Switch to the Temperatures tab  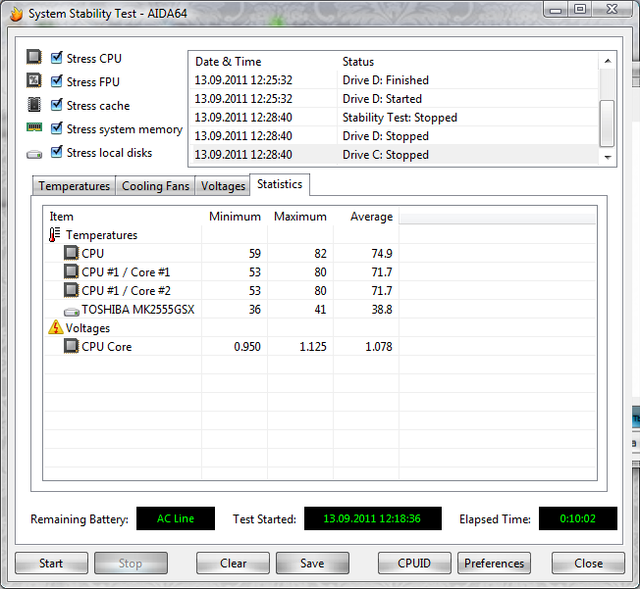(x=74, y=186)
